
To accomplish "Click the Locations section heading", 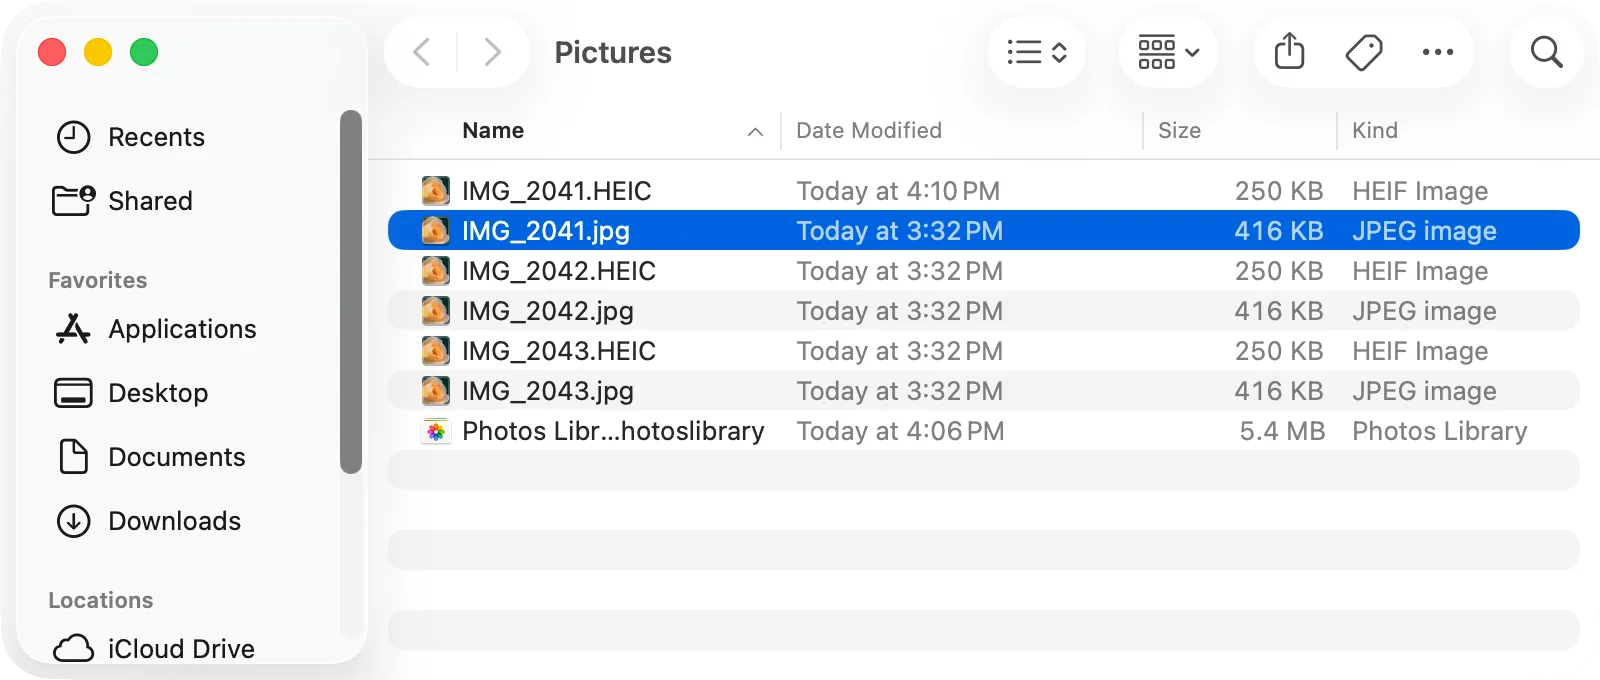I will click(101, 600).
